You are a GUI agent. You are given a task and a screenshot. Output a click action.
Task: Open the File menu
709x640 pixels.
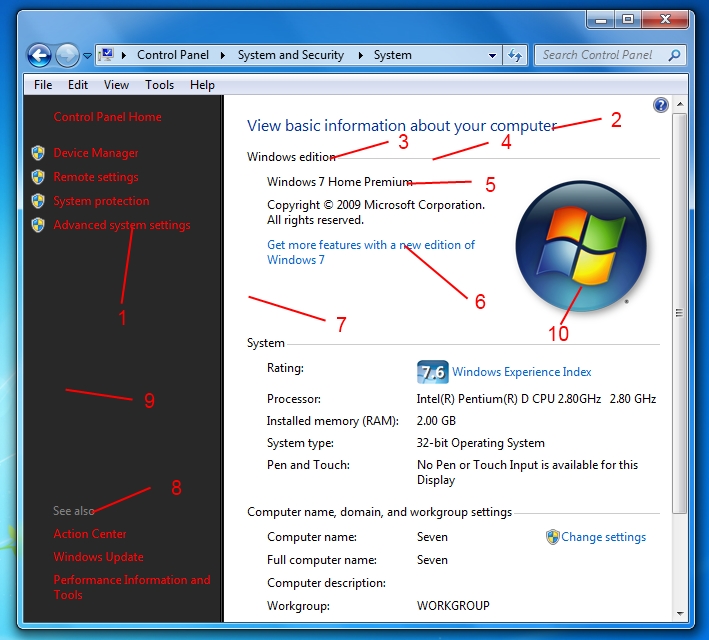[43, 85]
